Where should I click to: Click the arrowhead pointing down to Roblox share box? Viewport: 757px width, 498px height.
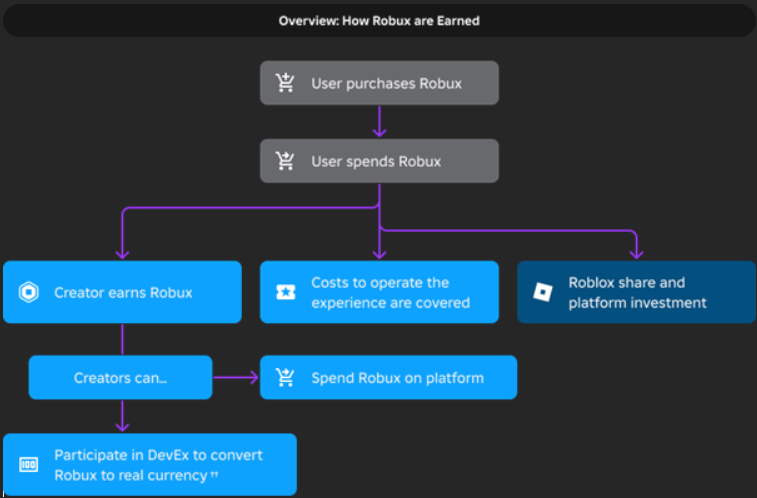click(x=636, y=252)
